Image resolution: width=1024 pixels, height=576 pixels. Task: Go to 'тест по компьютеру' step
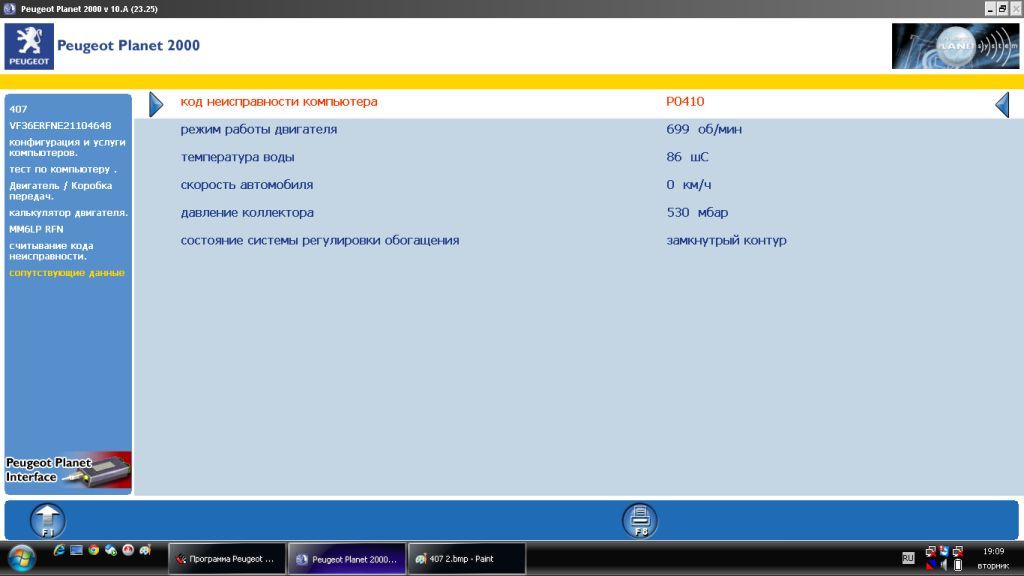[x=63, y=169]
